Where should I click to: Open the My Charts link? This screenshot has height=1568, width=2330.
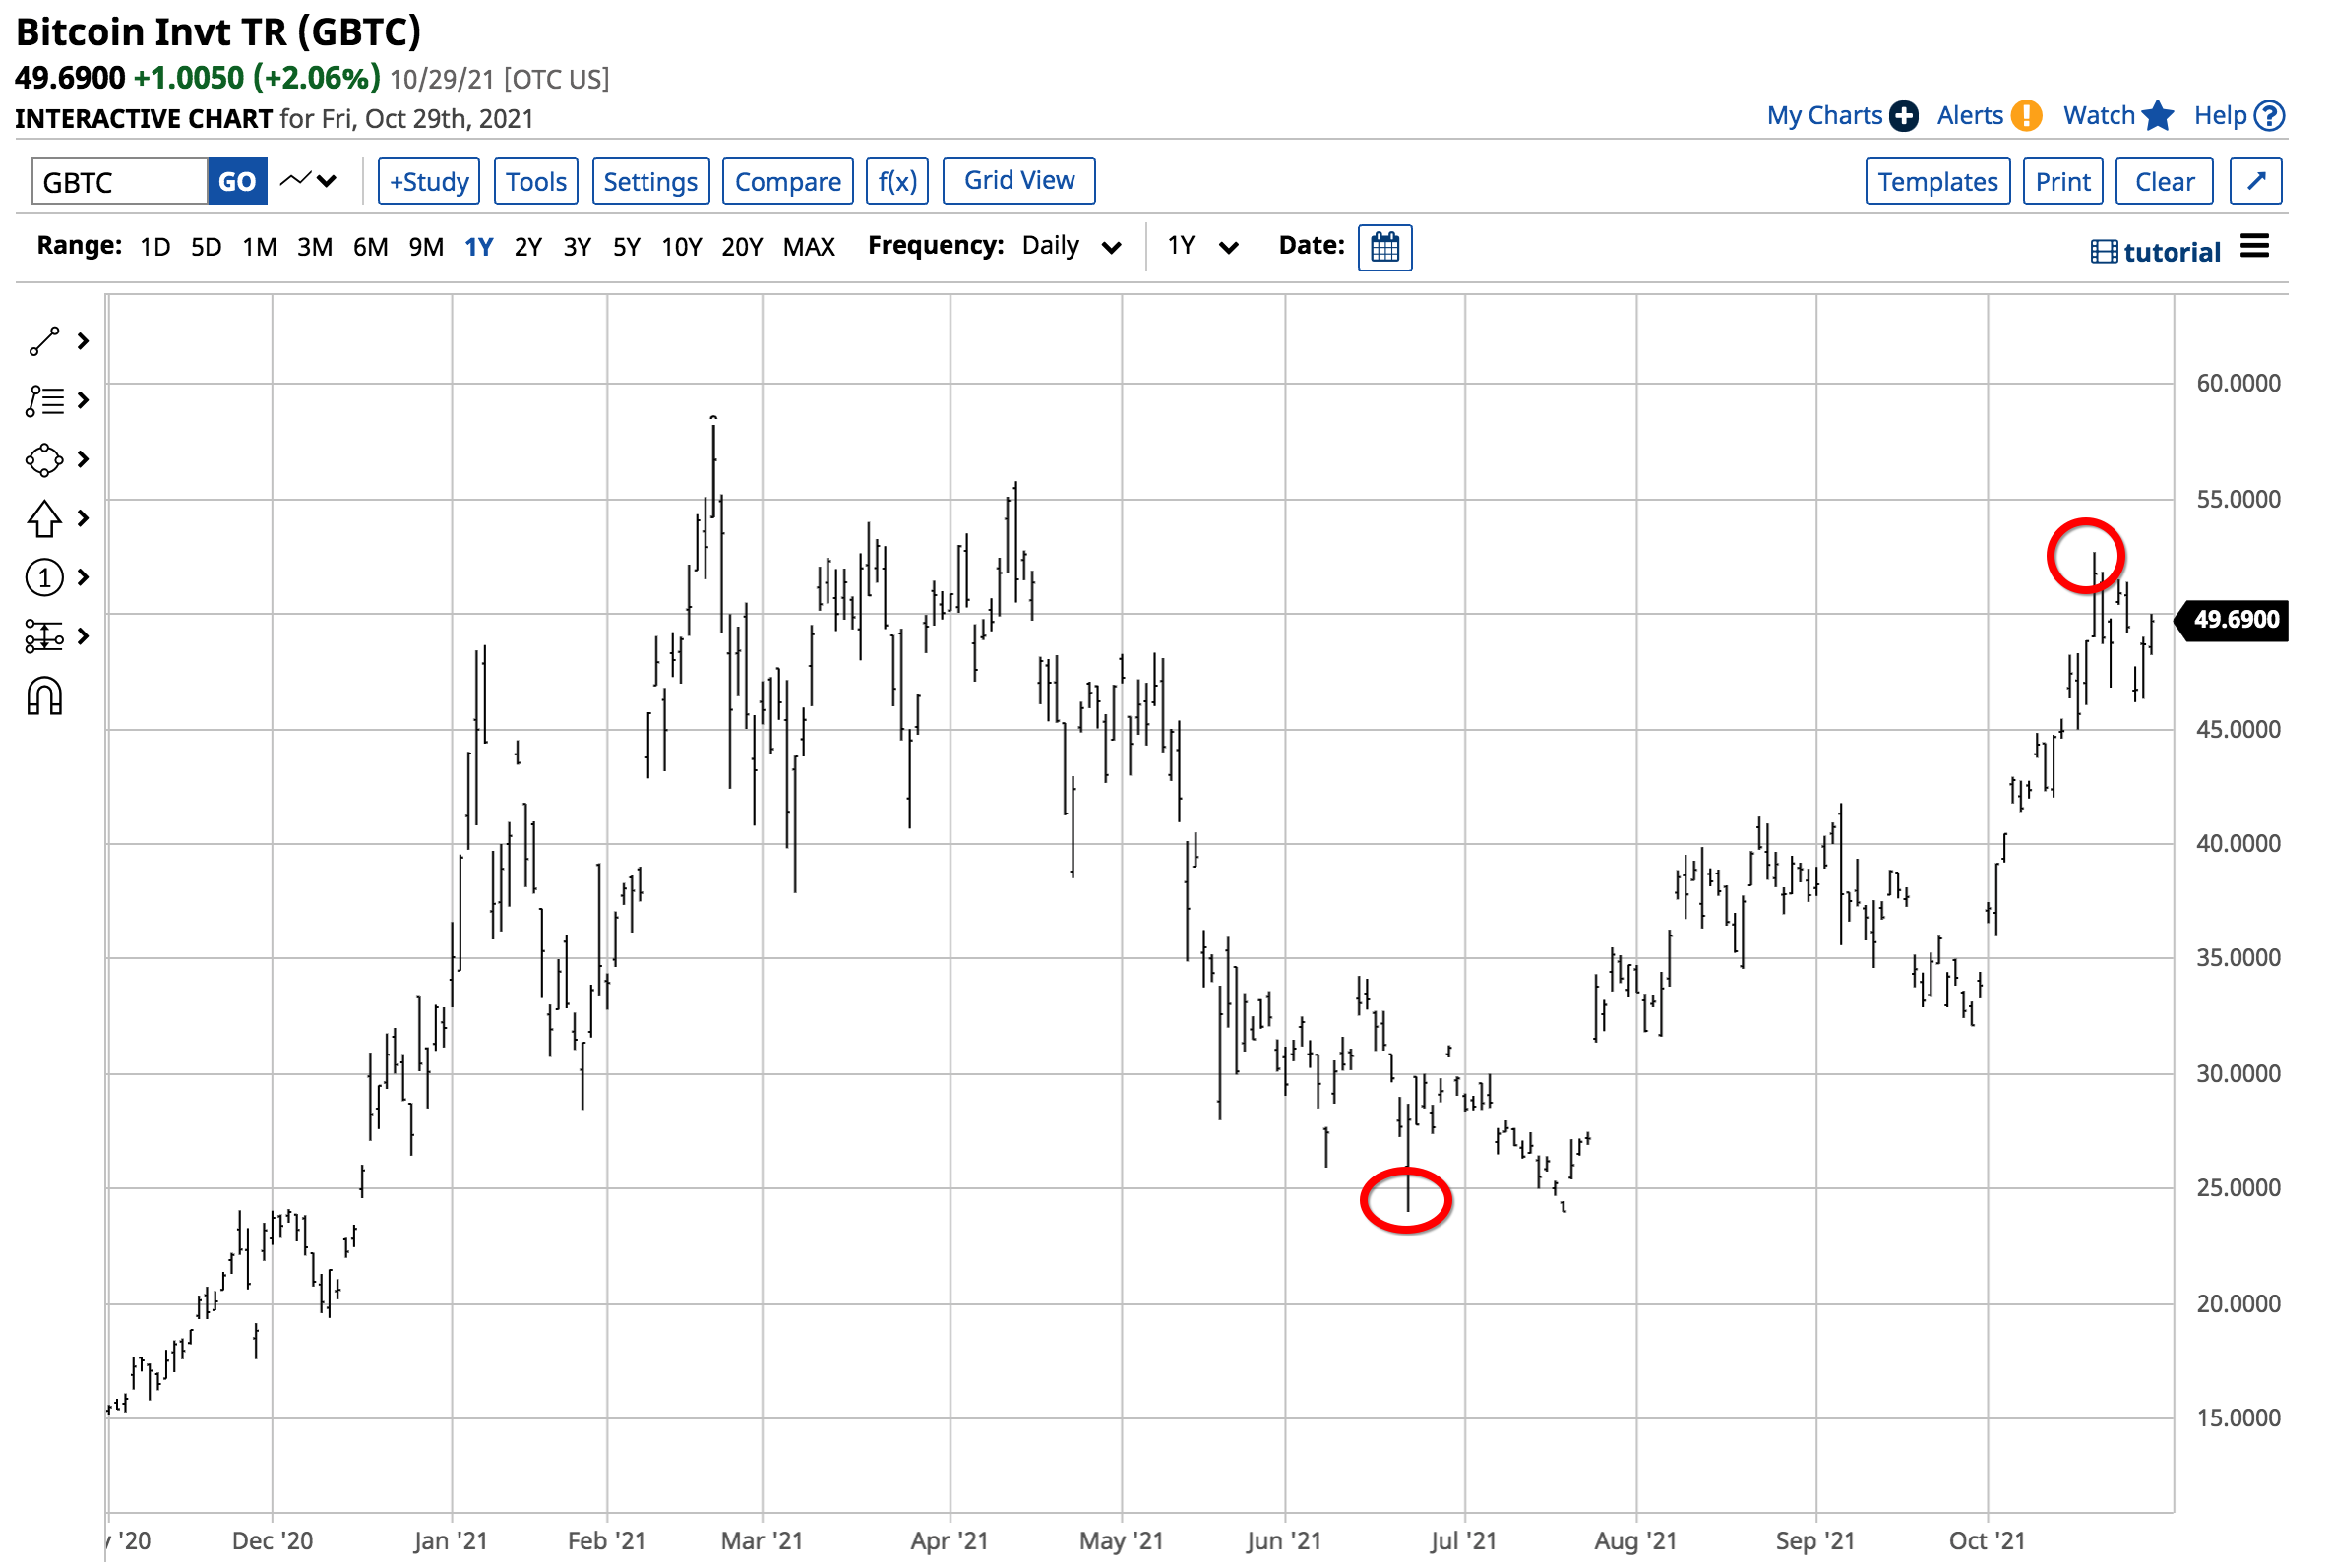click(x=1824, y=116)
